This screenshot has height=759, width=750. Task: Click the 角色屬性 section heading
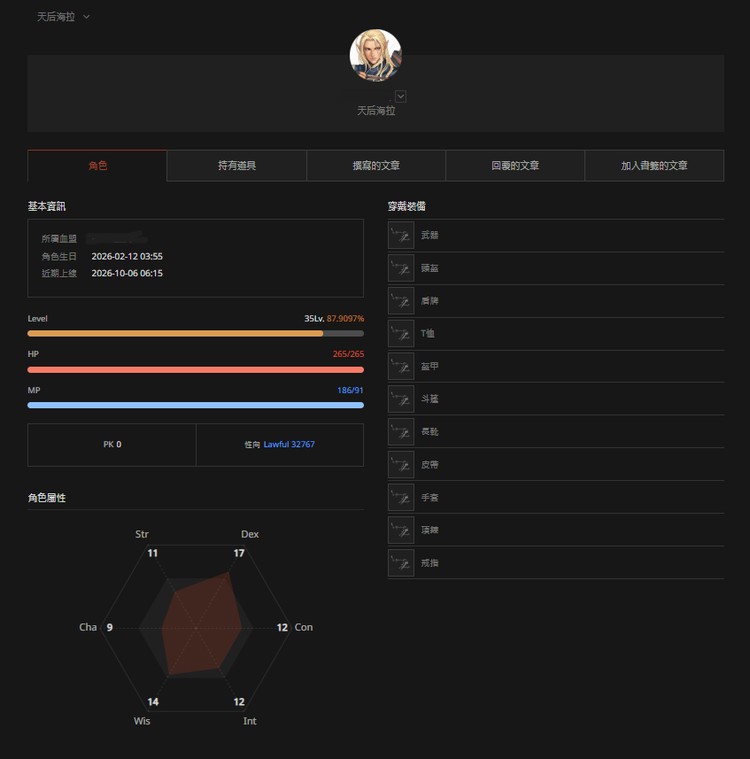pyautogui.click(x=46, y=498)
